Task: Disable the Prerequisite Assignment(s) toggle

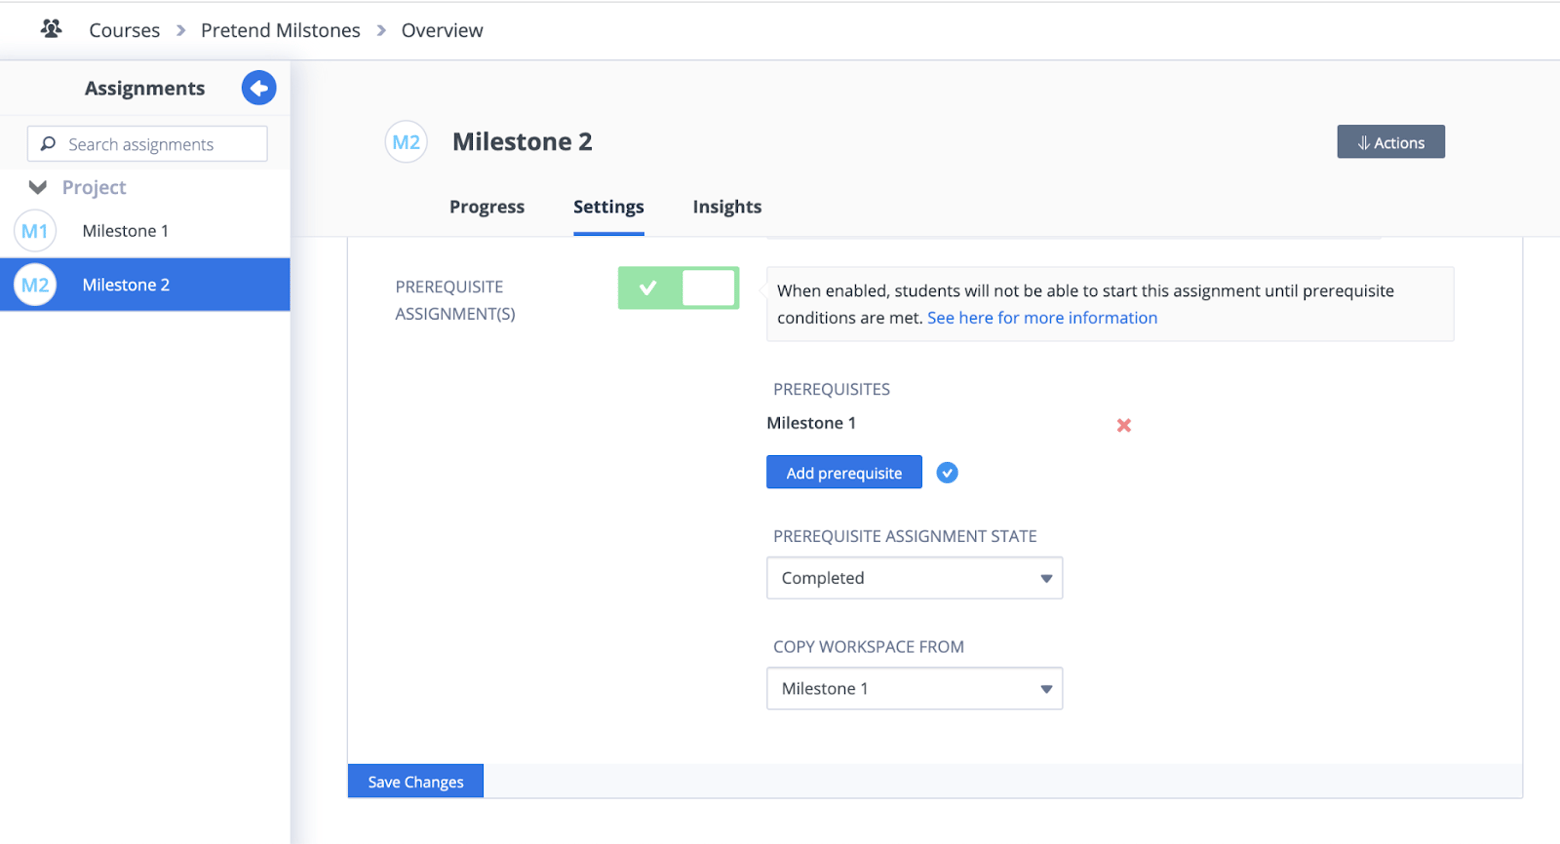Action: (x=679, y=288)
